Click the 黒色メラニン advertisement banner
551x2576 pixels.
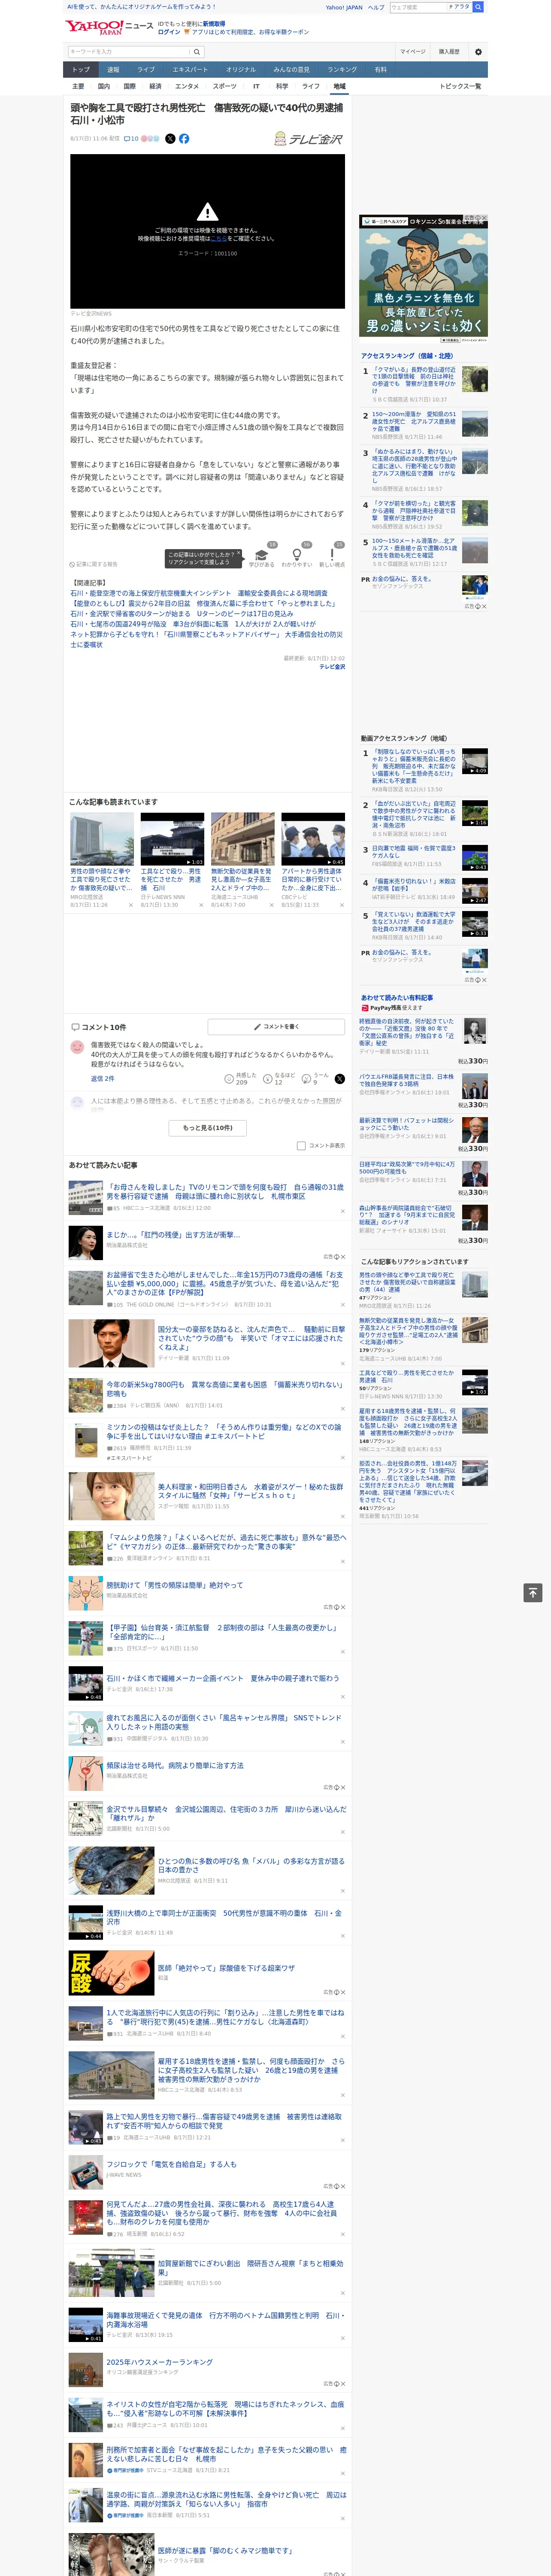click(423, 279)
